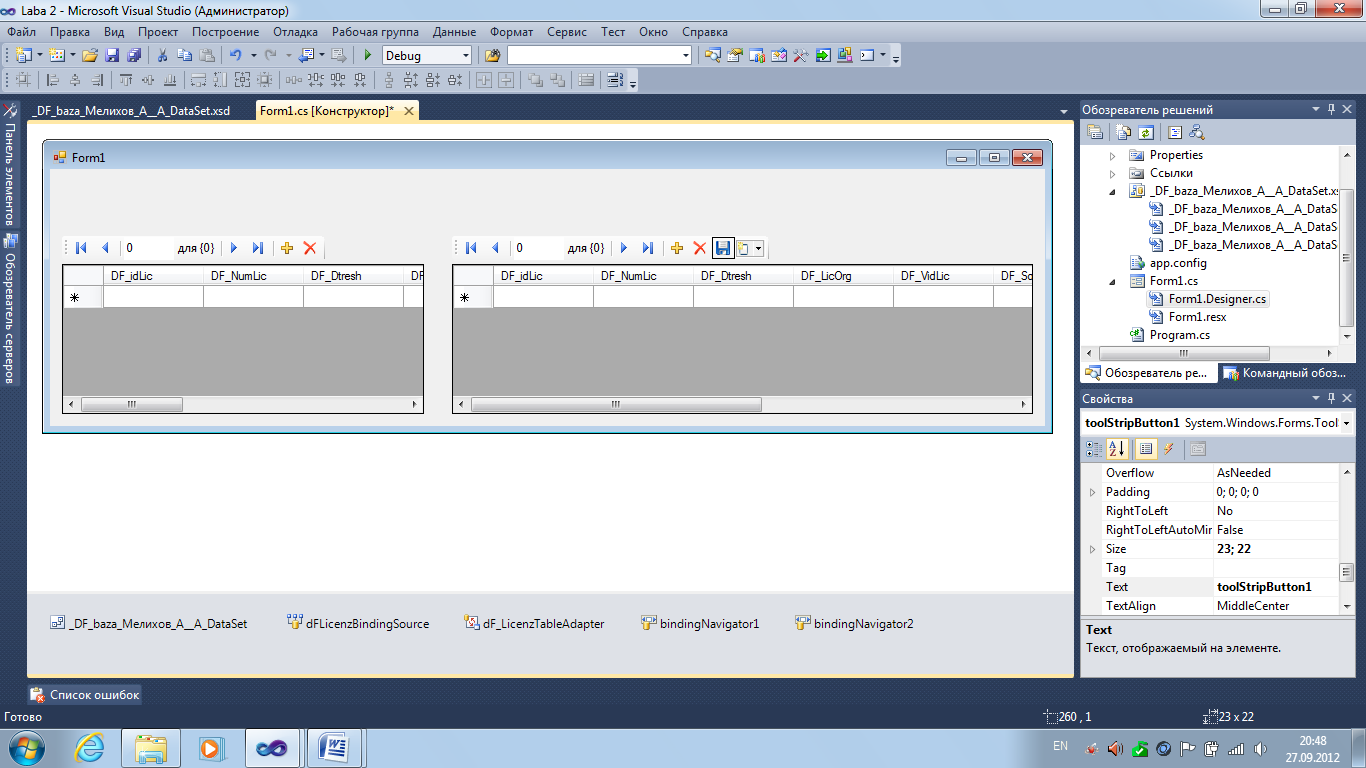Screen dimensions: 1366x768
Task: Click Align Lefts icon in layout toolbar
Action: click(x=53, y=80)
